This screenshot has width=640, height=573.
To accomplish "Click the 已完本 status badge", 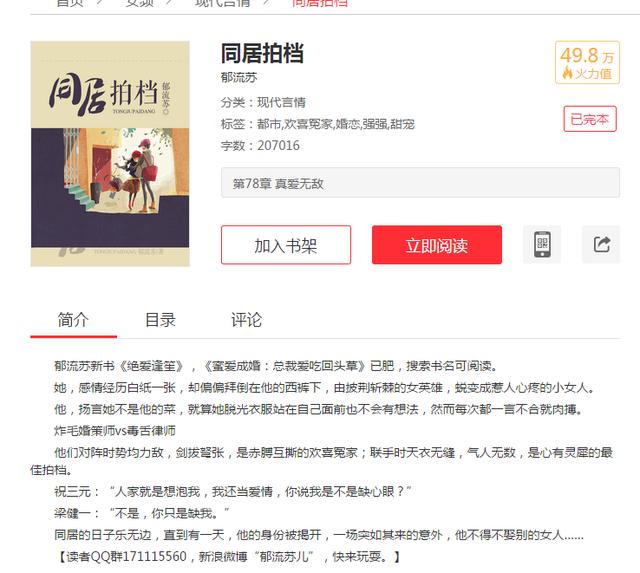I will [590, 119].
